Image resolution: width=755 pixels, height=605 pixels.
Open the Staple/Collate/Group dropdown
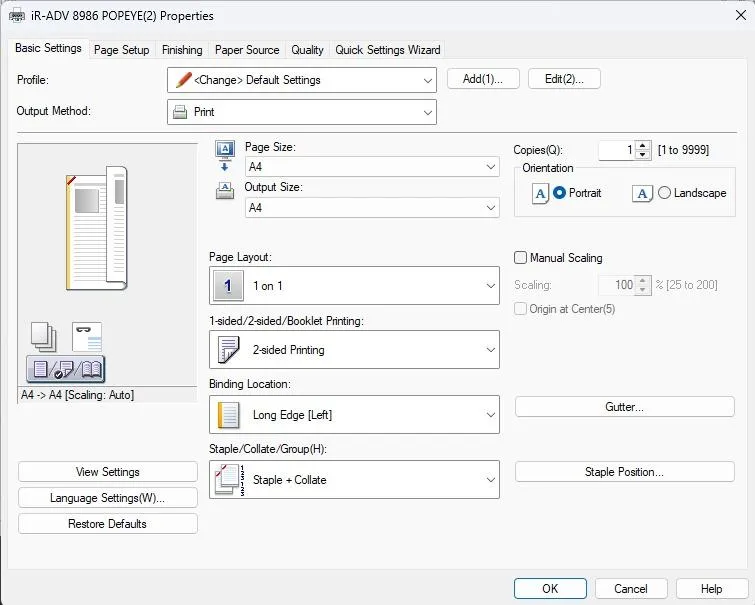(x=354, y=480)
